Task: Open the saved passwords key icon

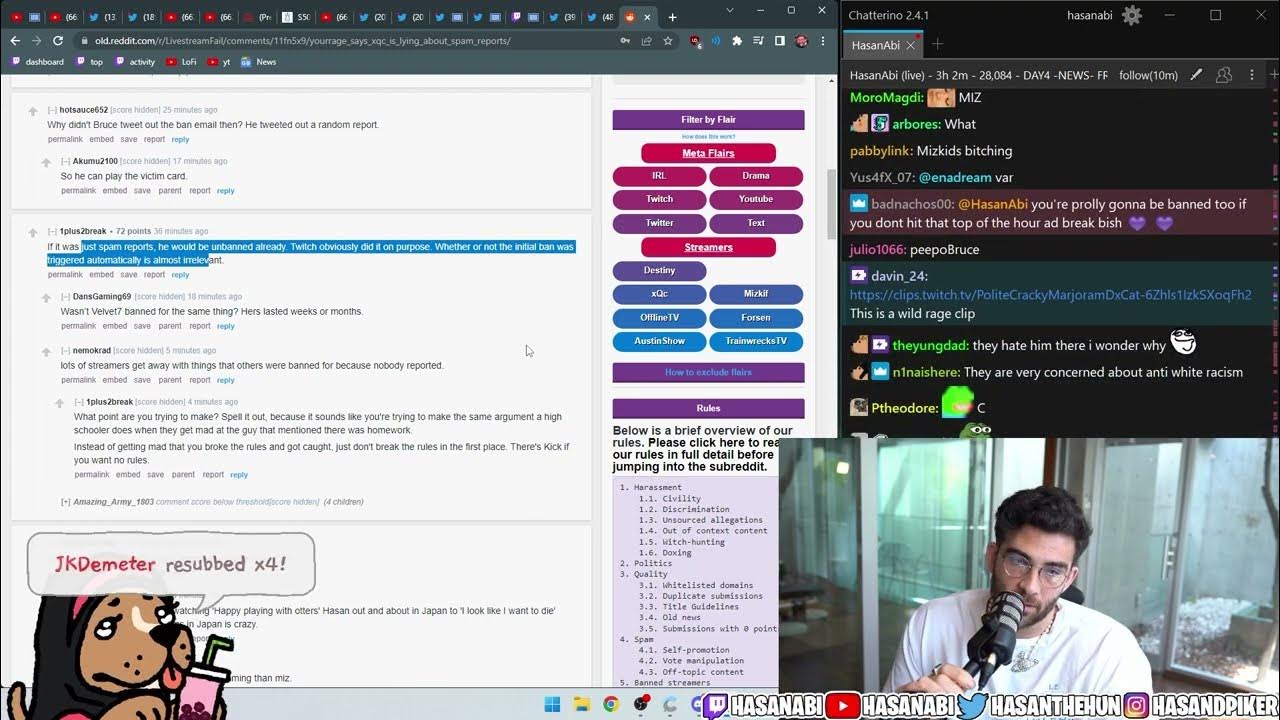Action: [625, 41]
